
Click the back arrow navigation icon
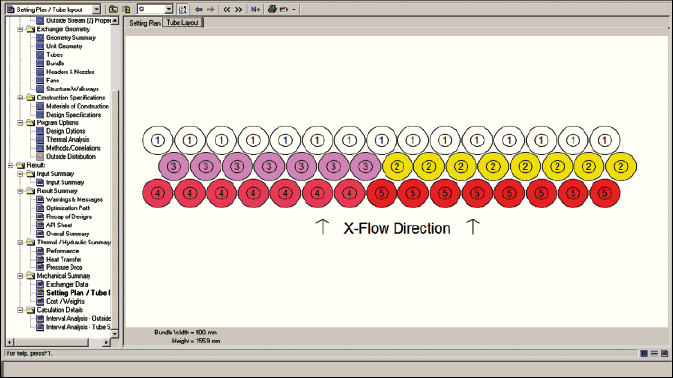[x=198, y=9]
